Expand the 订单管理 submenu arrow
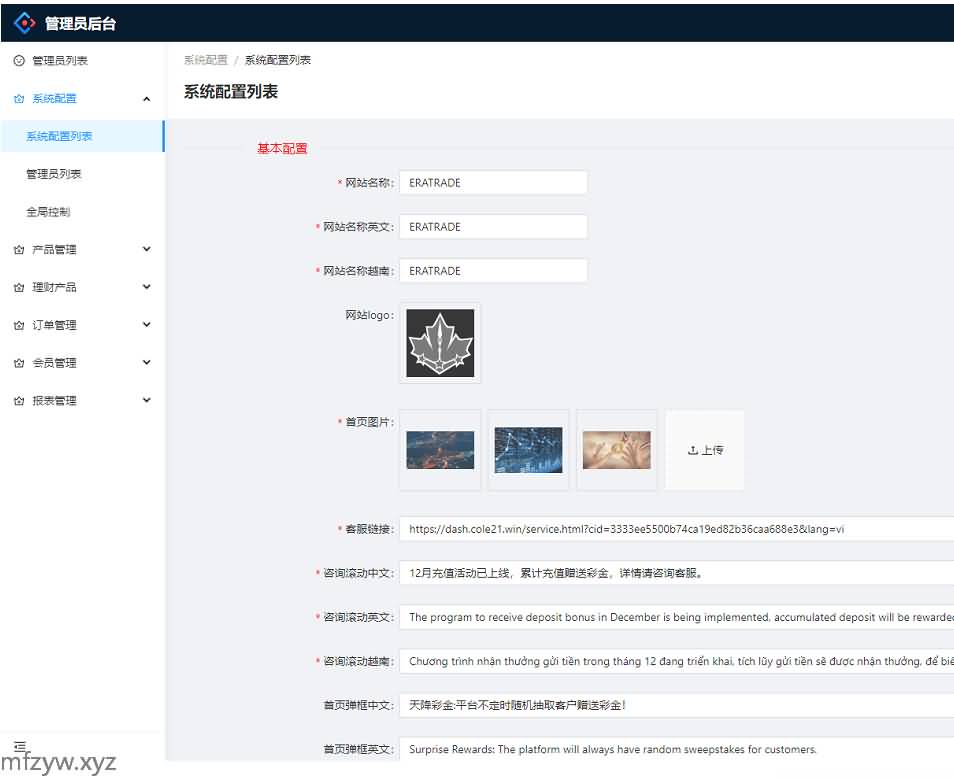The image size is (954, 778). tap(147, 325)
